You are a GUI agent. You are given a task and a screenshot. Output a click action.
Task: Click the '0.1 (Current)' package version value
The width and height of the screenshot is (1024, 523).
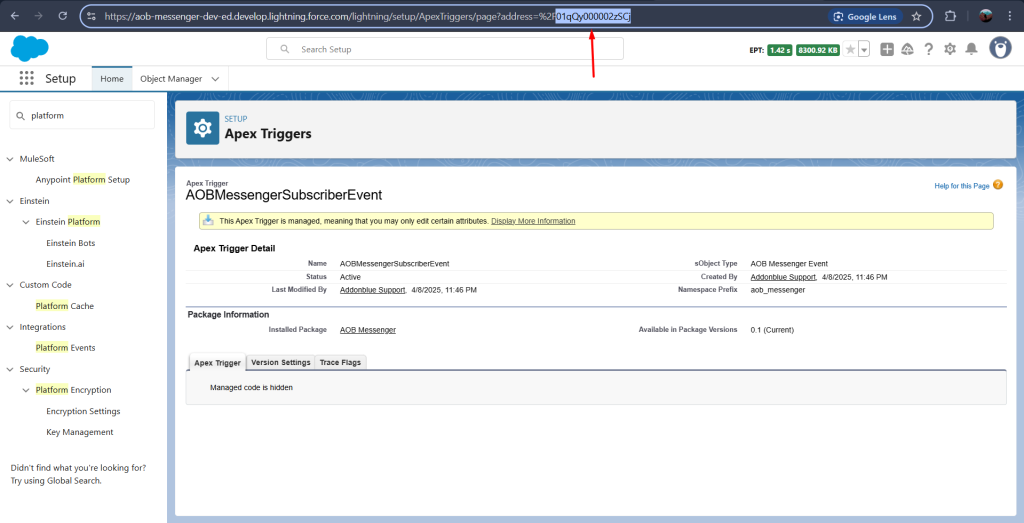(x=772, y=330)
